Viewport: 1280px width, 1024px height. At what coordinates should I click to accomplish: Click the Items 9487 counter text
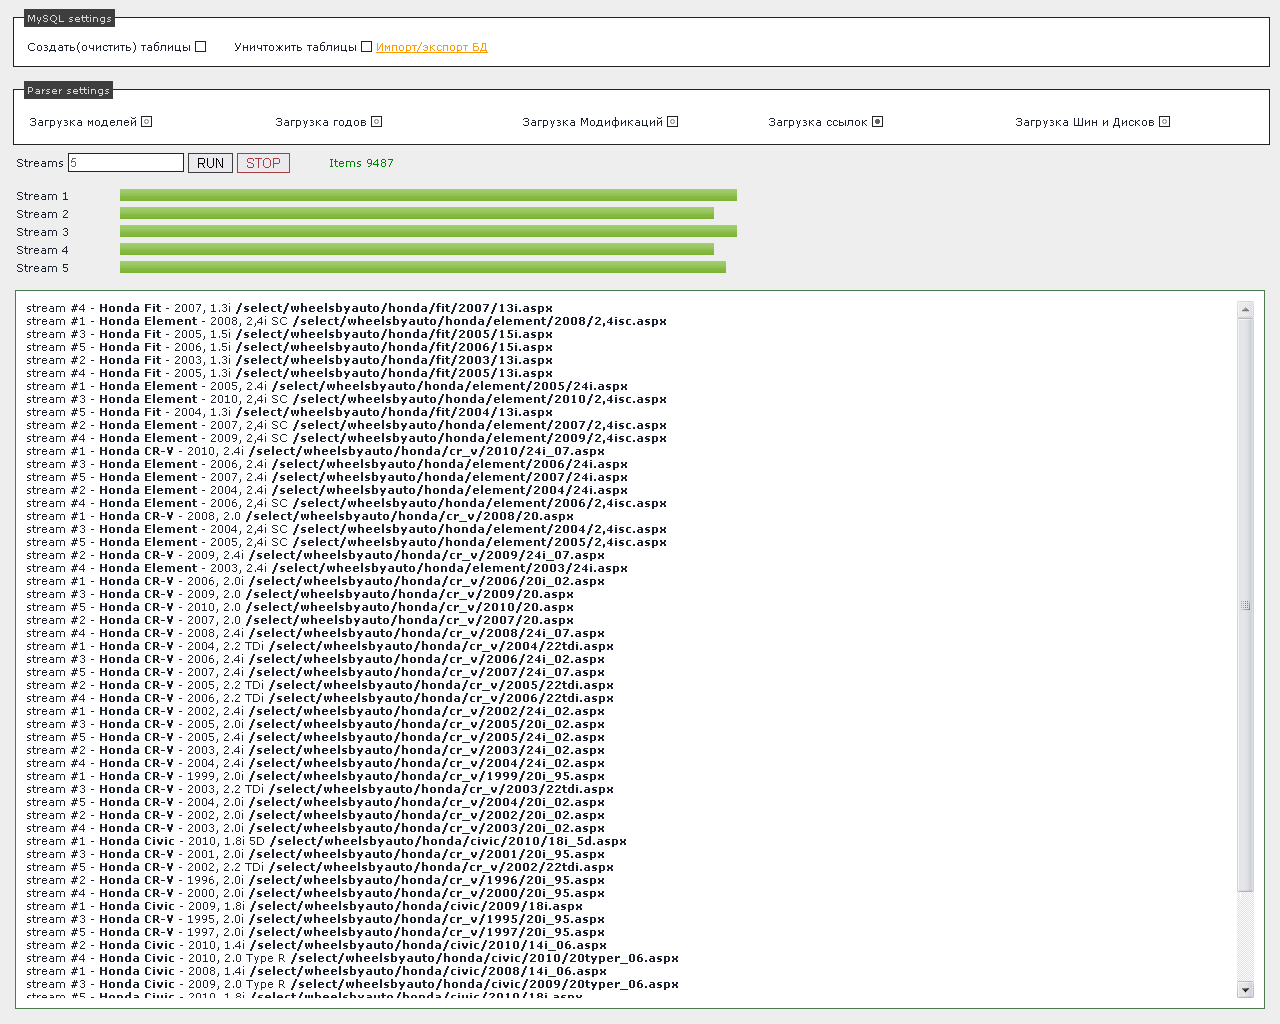[361, 163]
